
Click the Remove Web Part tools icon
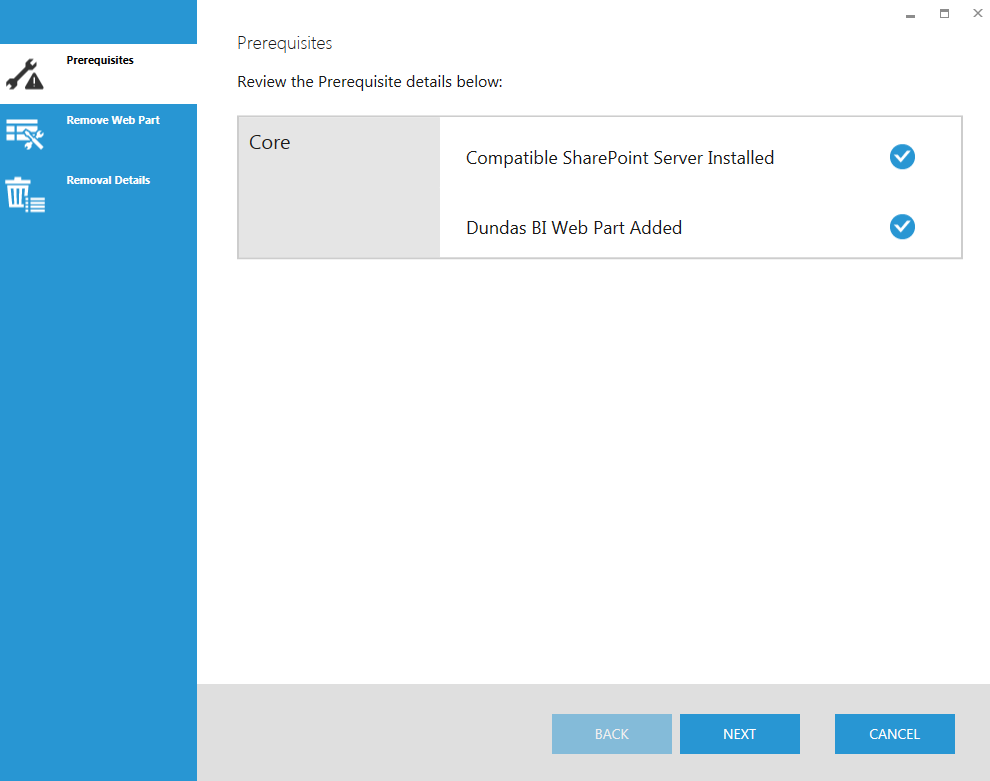point(25,134)
